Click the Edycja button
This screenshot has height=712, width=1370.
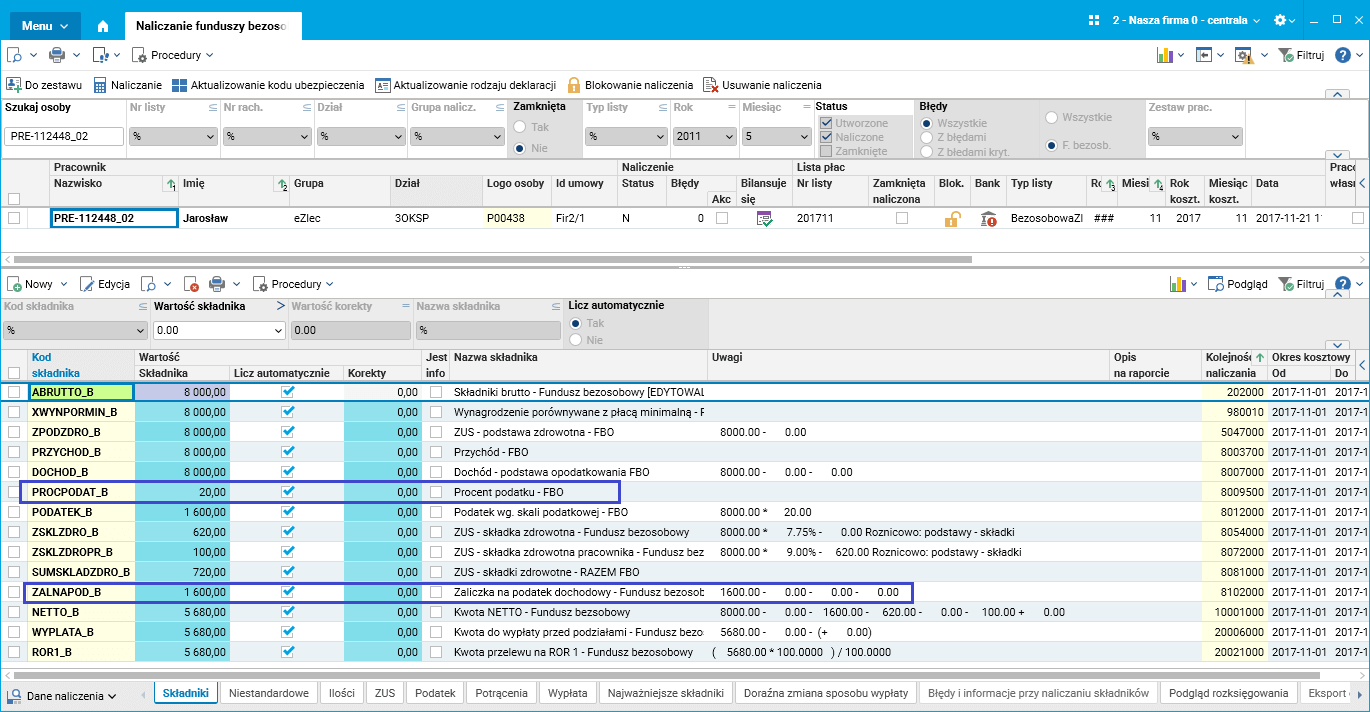click(x=105, y=284)
